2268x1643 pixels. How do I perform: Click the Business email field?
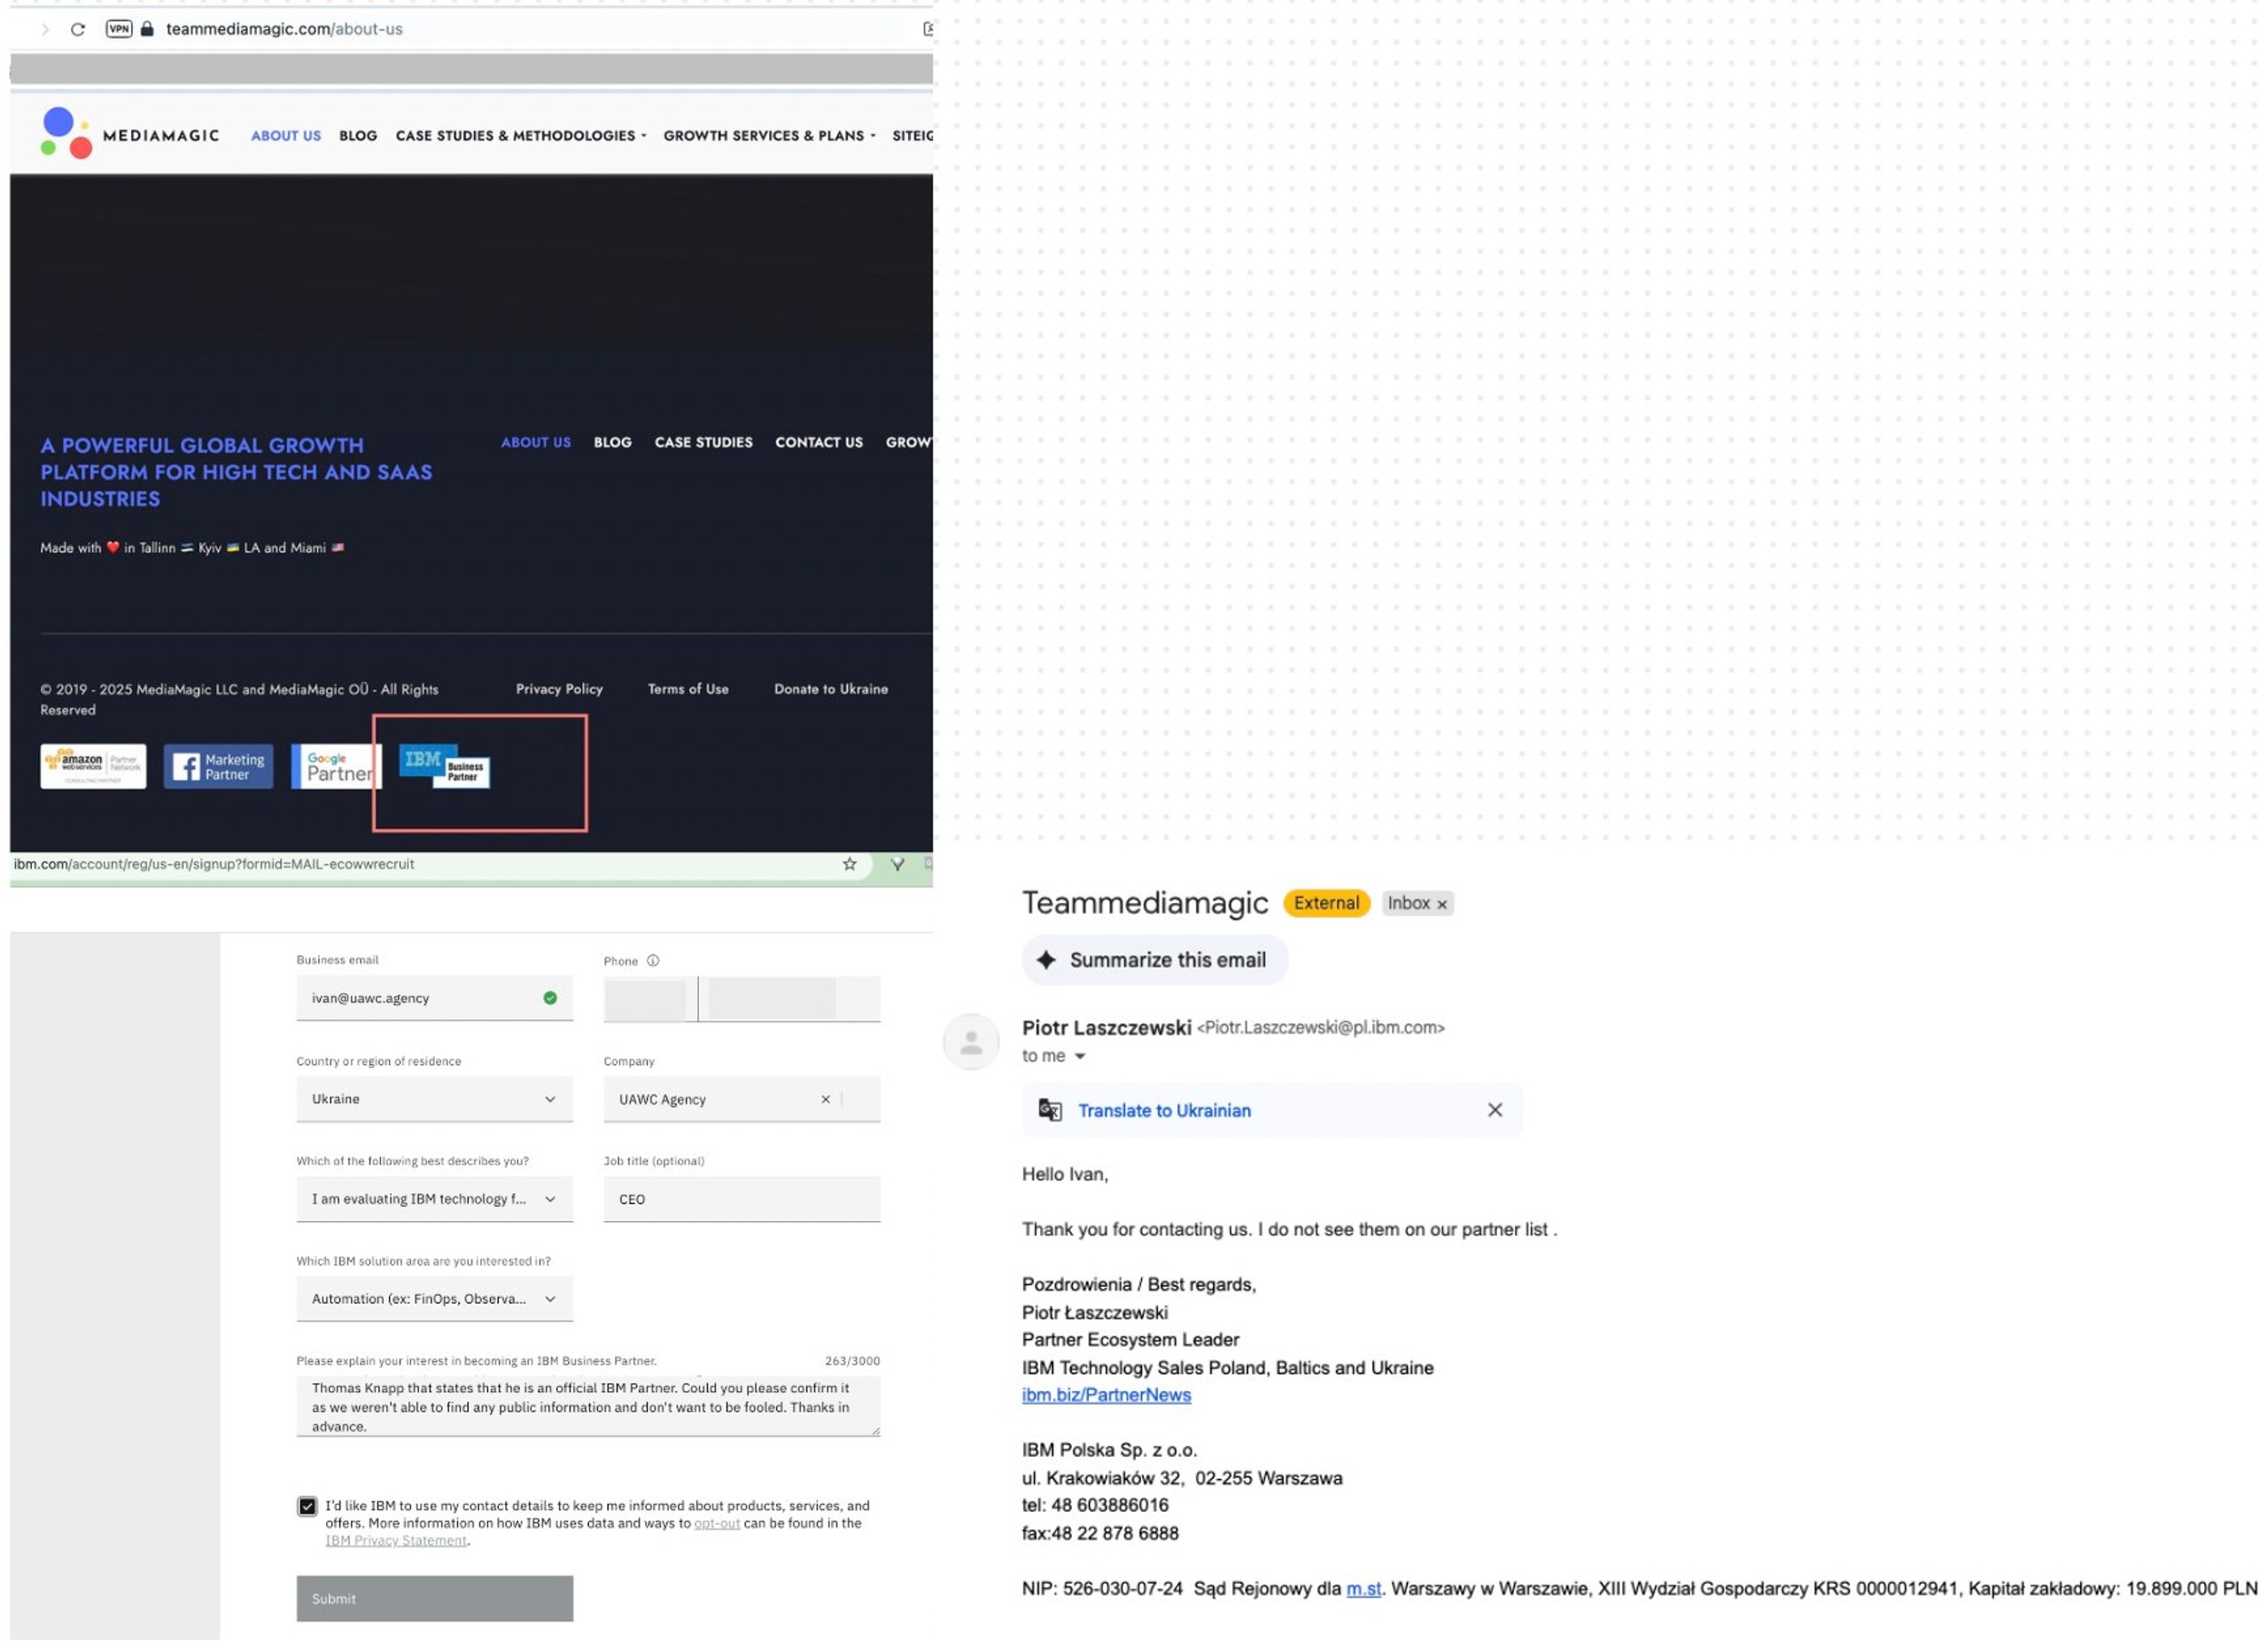435,998
